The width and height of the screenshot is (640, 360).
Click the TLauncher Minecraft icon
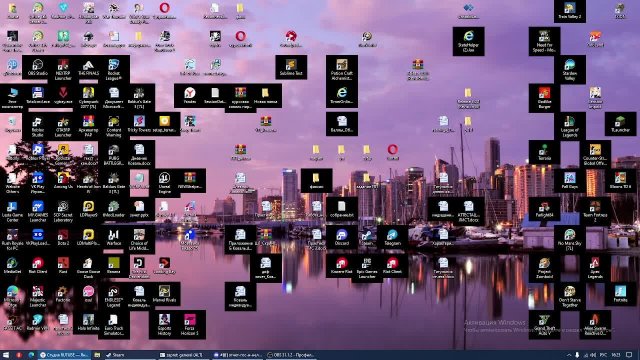point(620,124)
